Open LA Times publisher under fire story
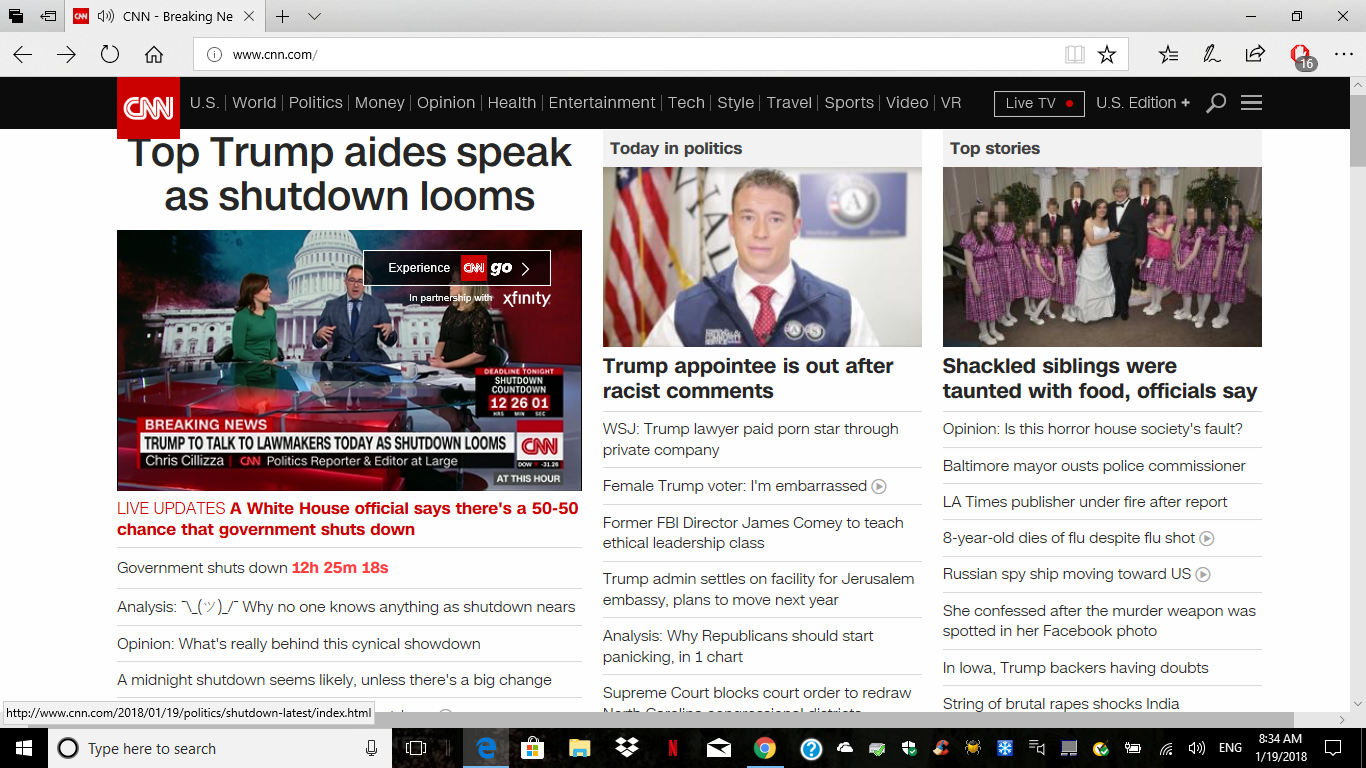The width and height of the screenshot is (1366, 768). (x=1085, y=502)
